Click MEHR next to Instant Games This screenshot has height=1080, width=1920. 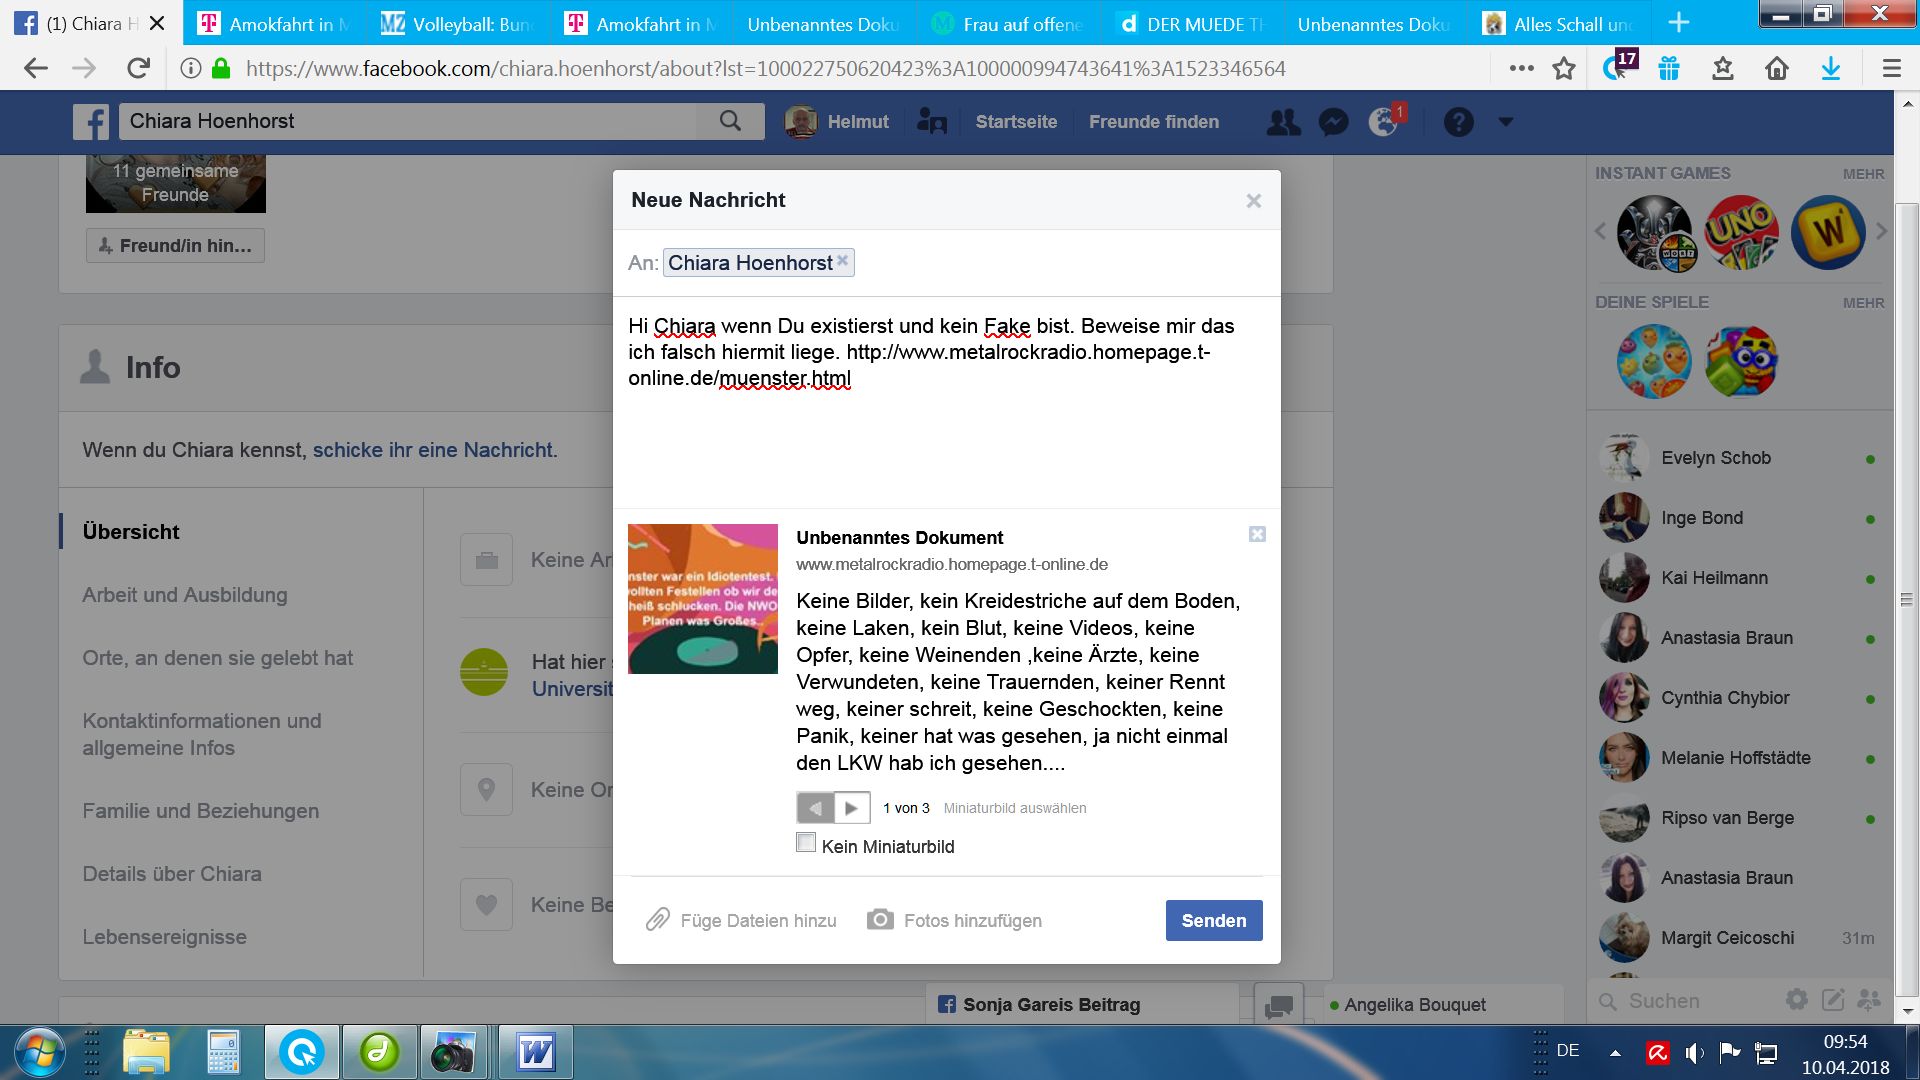pos(1863,174)
